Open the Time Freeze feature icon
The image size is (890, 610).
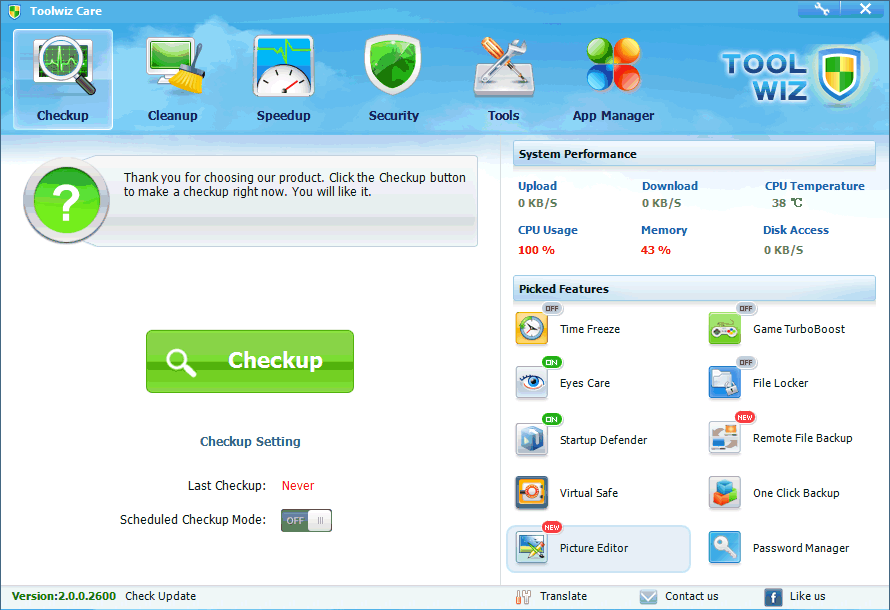tap(532, 329)
